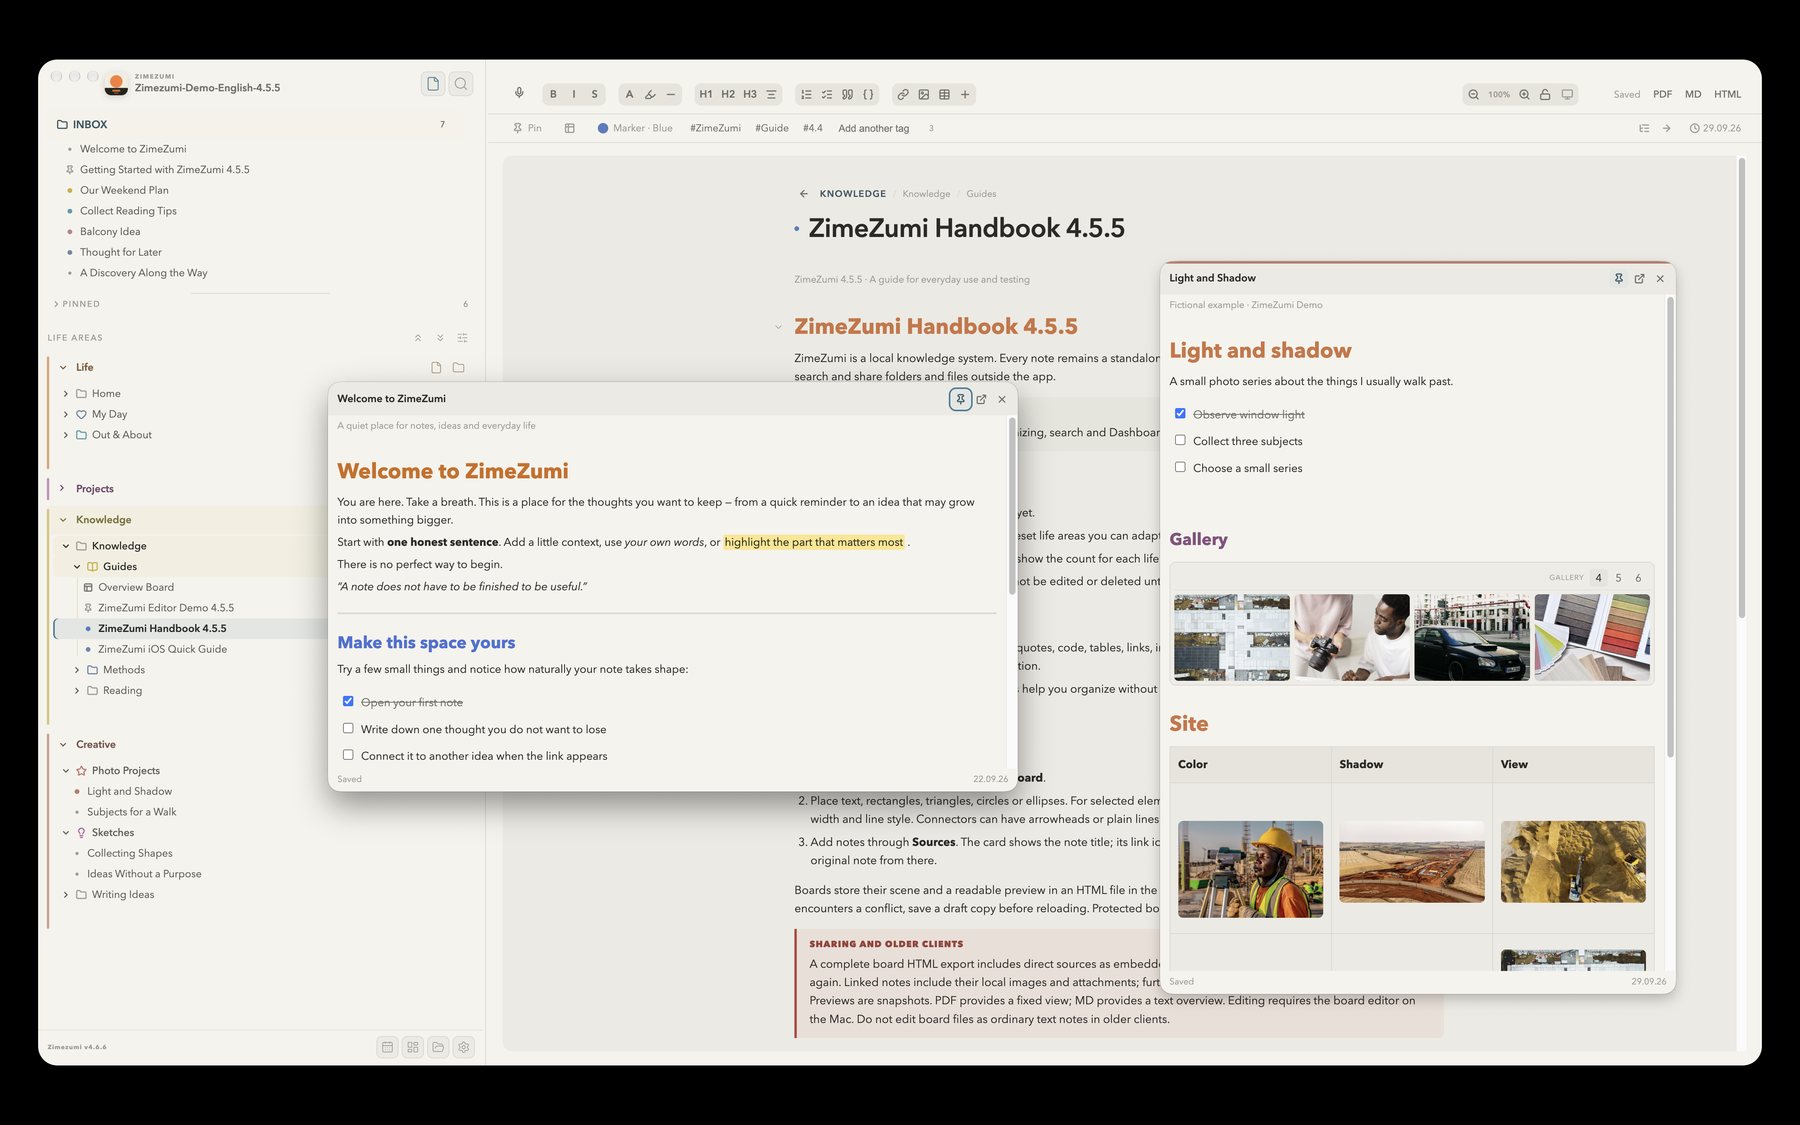Image resolution: width=1800 pixels, height=1125 pixels.
Task: Check 'Choose a small series' checkbox
Action: coord(1180,467)
